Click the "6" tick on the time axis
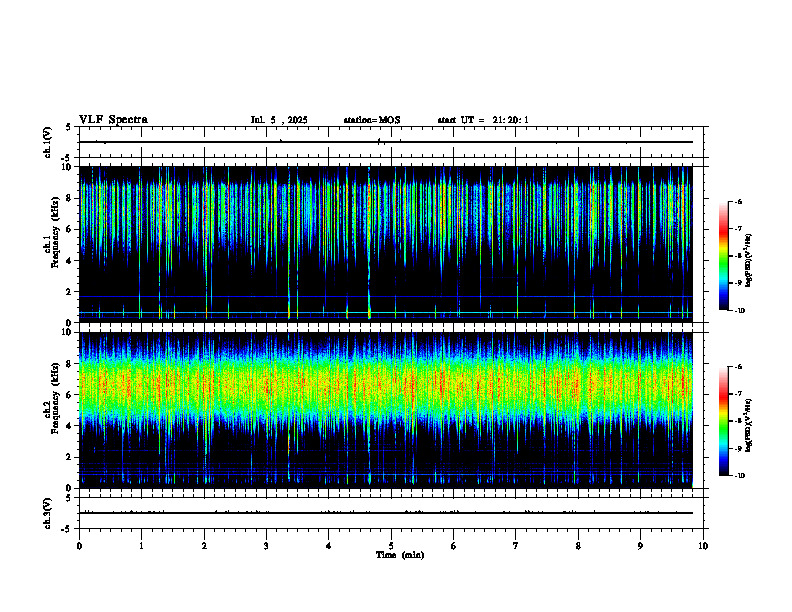This screenshot has height=612, width=792. (x=454, y=546)
